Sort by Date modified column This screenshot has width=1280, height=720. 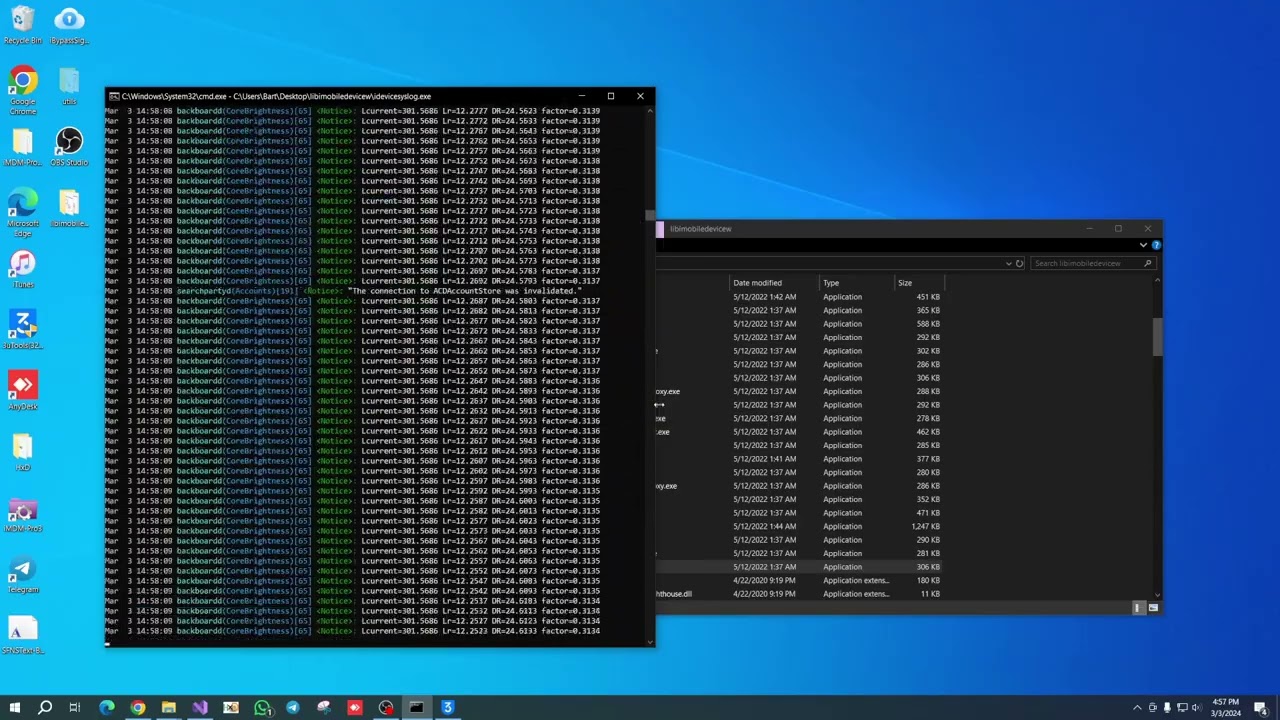point(757,283)
